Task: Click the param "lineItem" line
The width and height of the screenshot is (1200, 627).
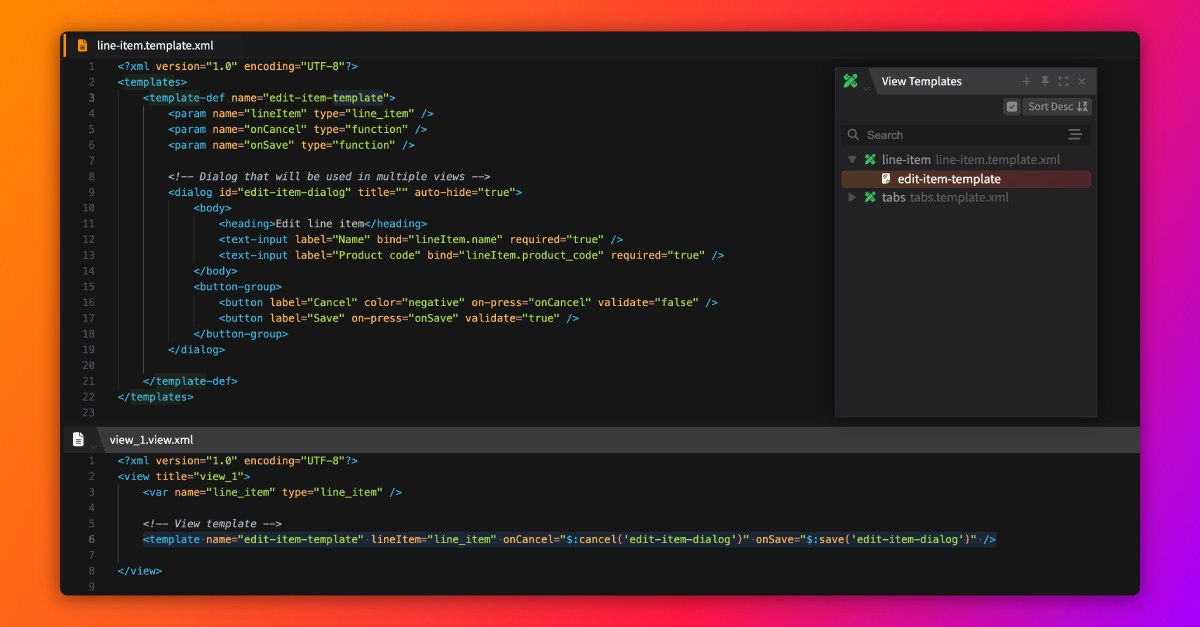Action: point(301,114)
